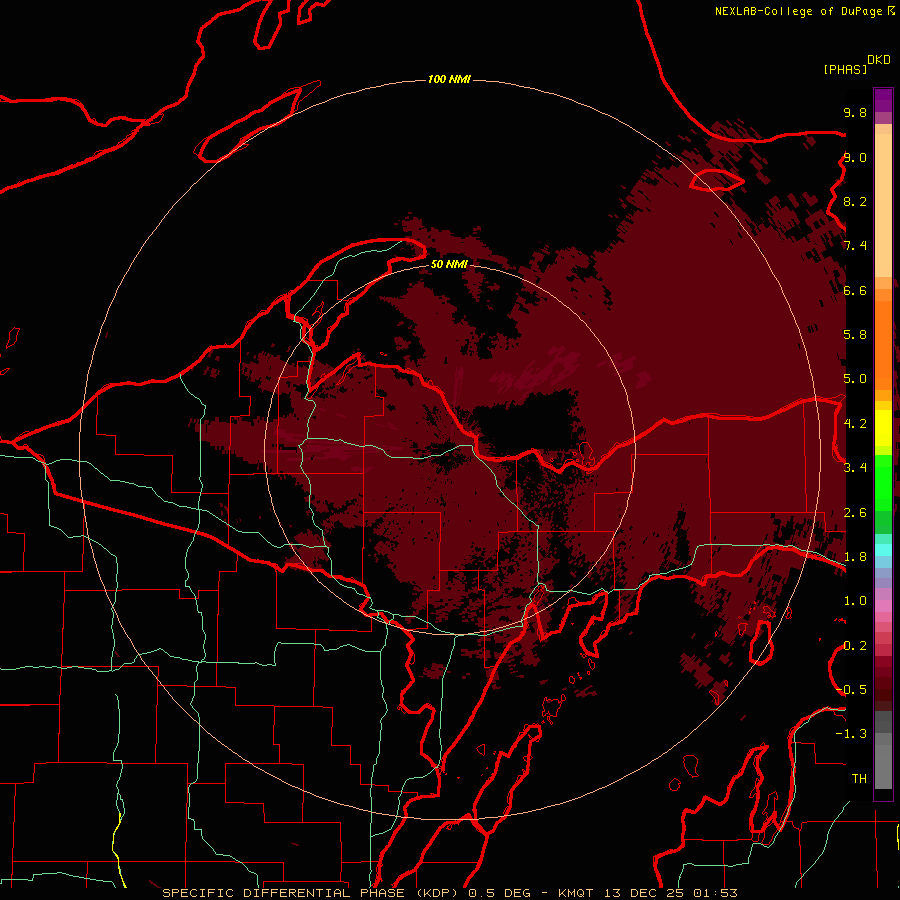Viewport: 900px width, 900px height.
Task: Pick the yellow band of the color bar
Action: tap(883, 428)
